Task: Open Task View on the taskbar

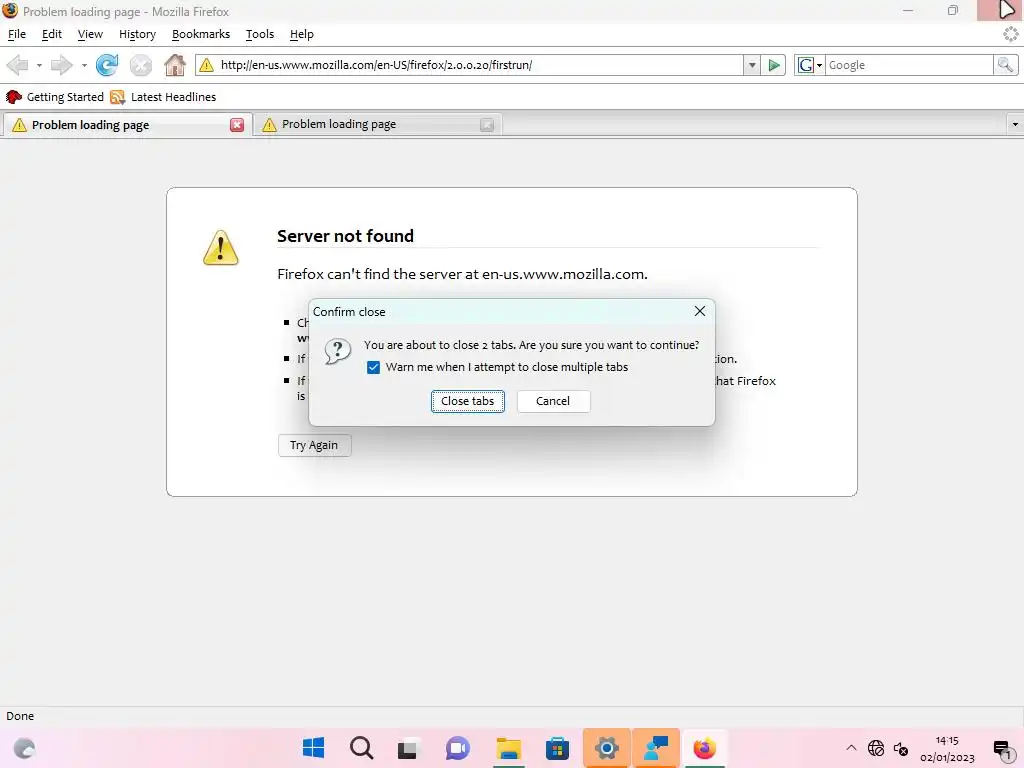Action: (x=408, y=748)
